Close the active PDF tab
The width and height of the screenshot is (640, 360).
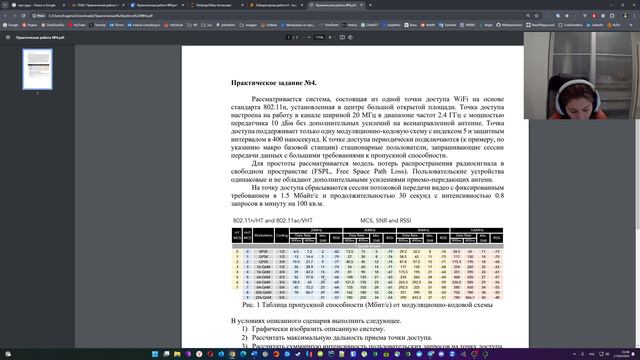[361, 5]
